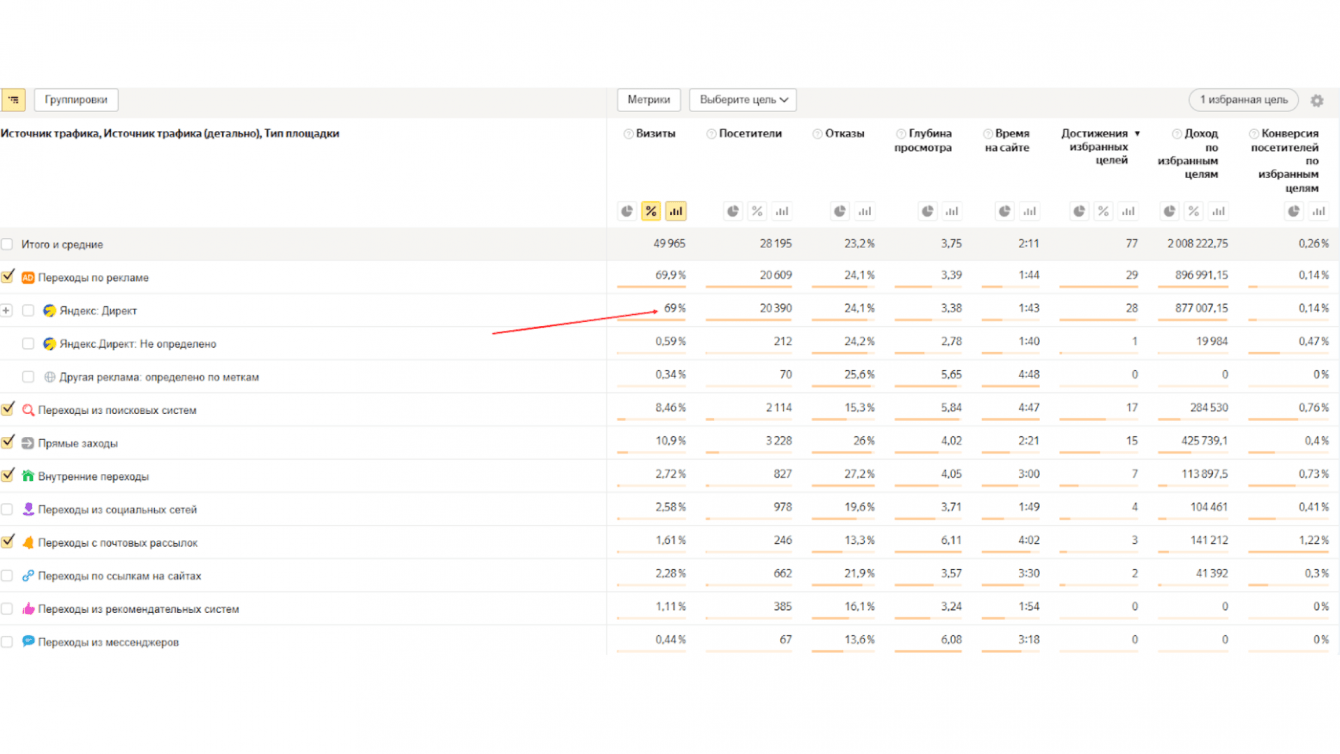Click the Метрики button

tap(649, 100)
